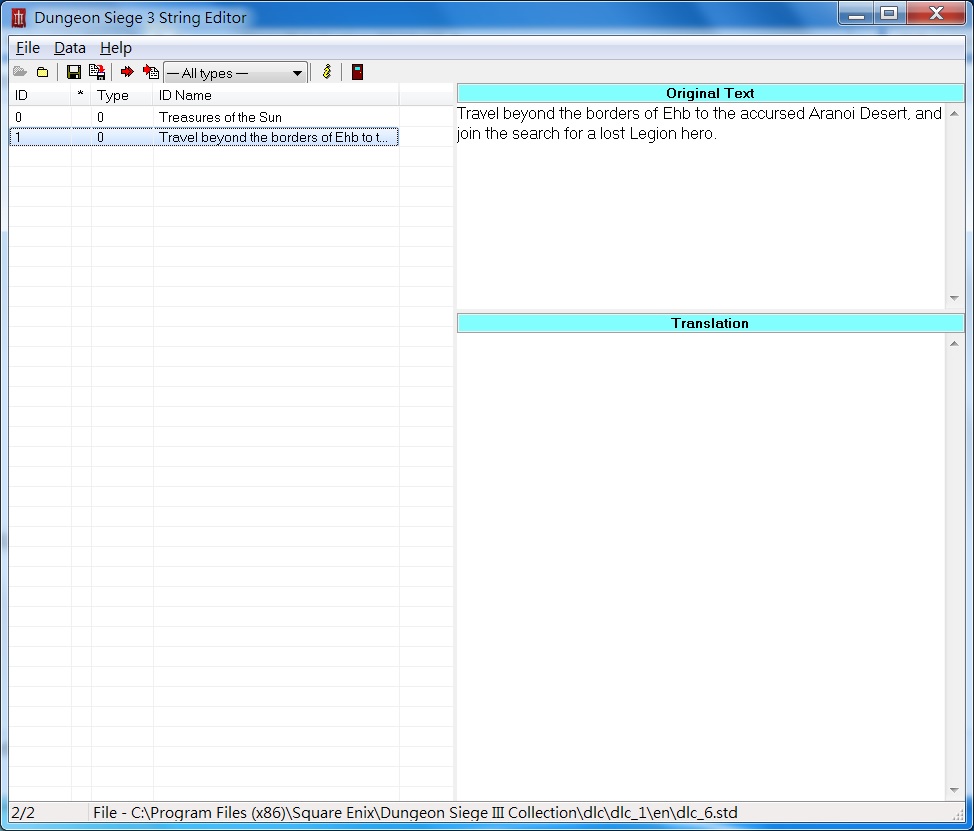Screen dimensions: 974x831
Task: Click the asterisk column header
Action: (81, 96)
